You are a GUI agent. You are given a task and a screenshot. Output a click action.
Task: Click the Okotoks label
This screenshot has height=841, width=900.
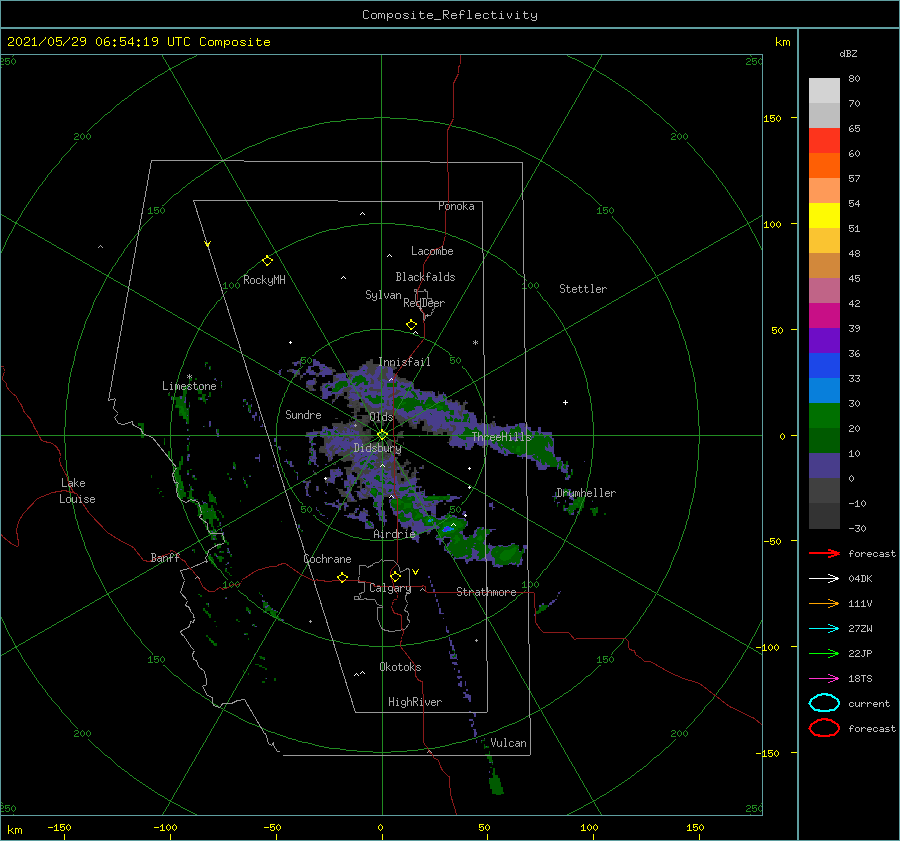(400, 667)
